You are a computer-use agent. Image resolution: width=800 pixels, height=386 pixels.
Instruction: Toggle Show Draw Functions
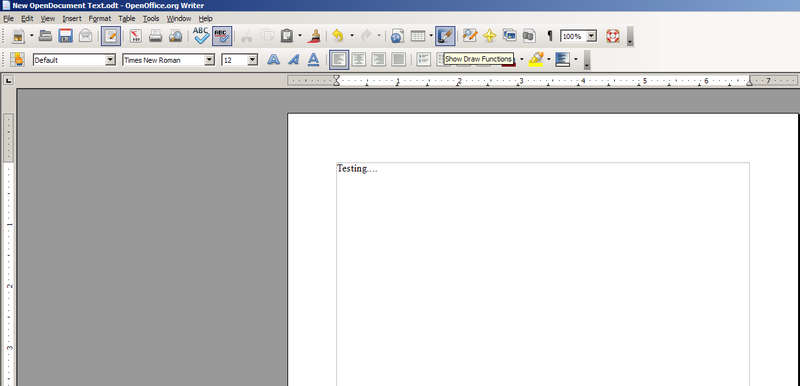(445, 36)
